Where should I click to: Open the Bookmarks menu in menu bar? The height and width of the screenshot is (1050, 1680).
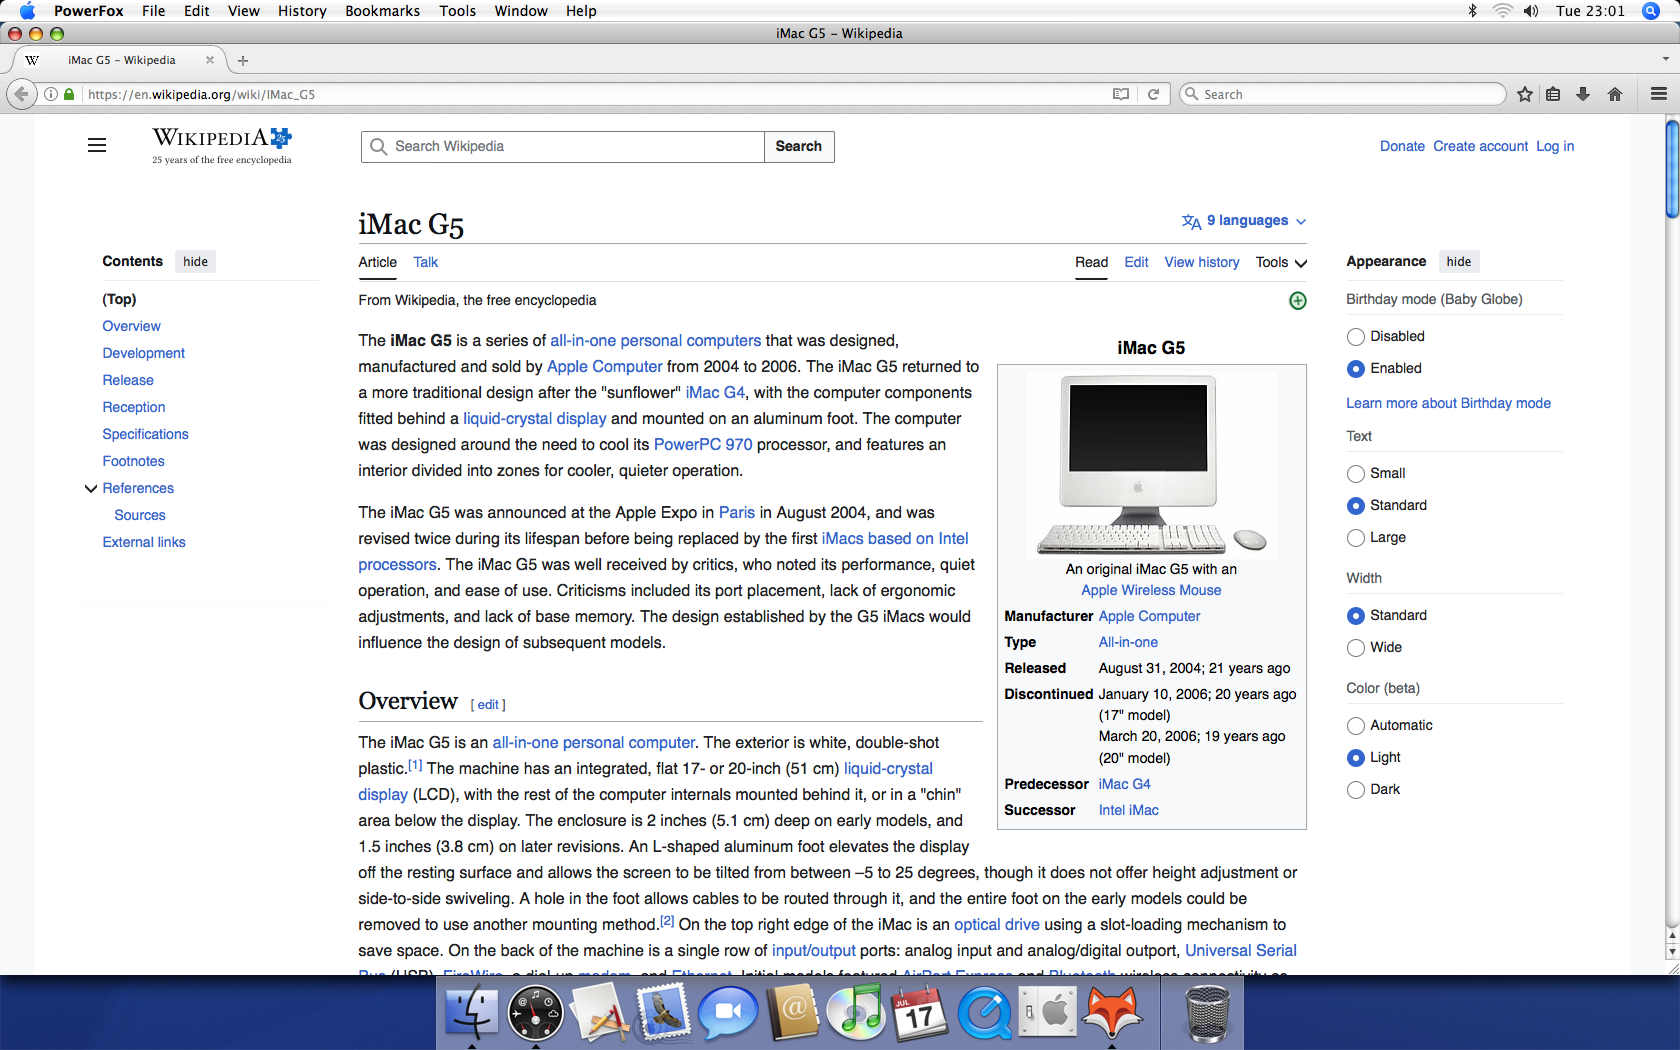(x=382, y=11)
